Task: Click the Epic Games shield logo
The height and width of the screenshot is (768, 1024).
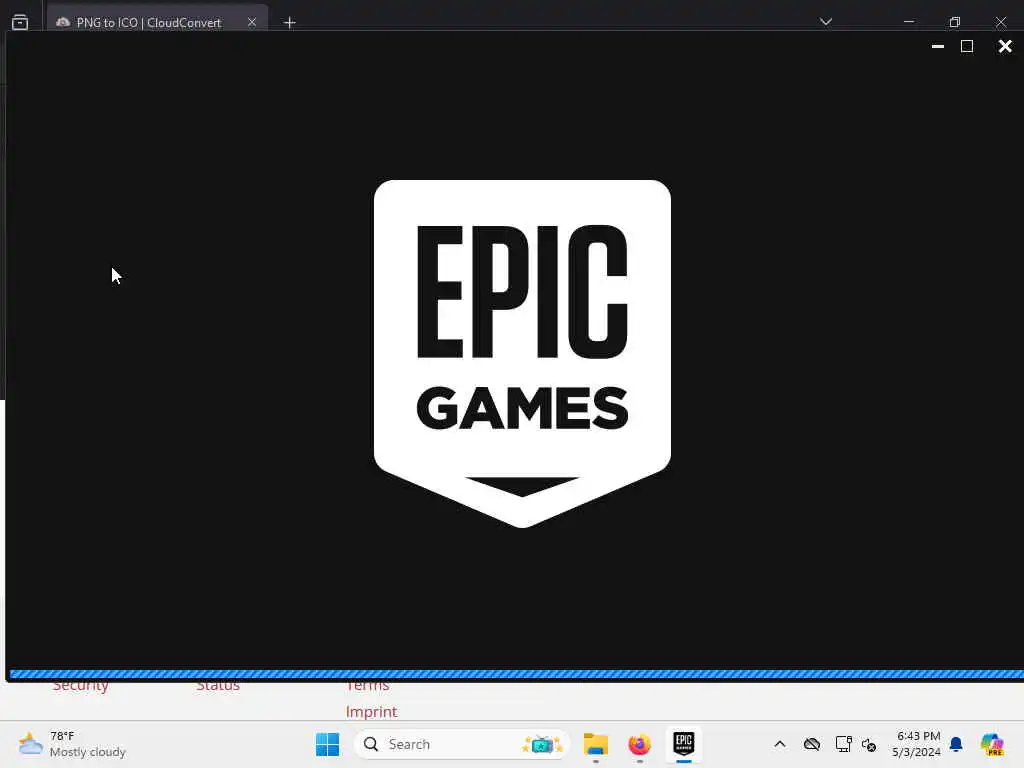Action: click(x=522, y=353)
